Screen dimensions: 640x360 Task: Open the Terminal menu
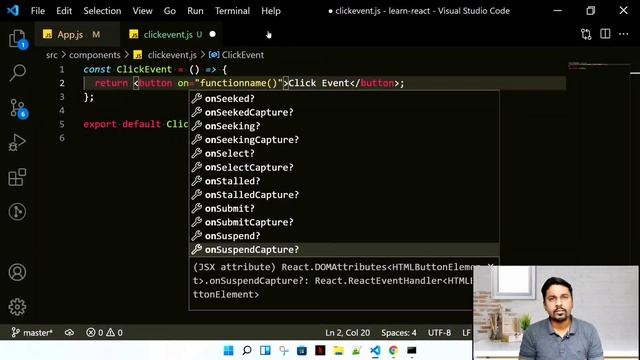click(x=232, y=11)
